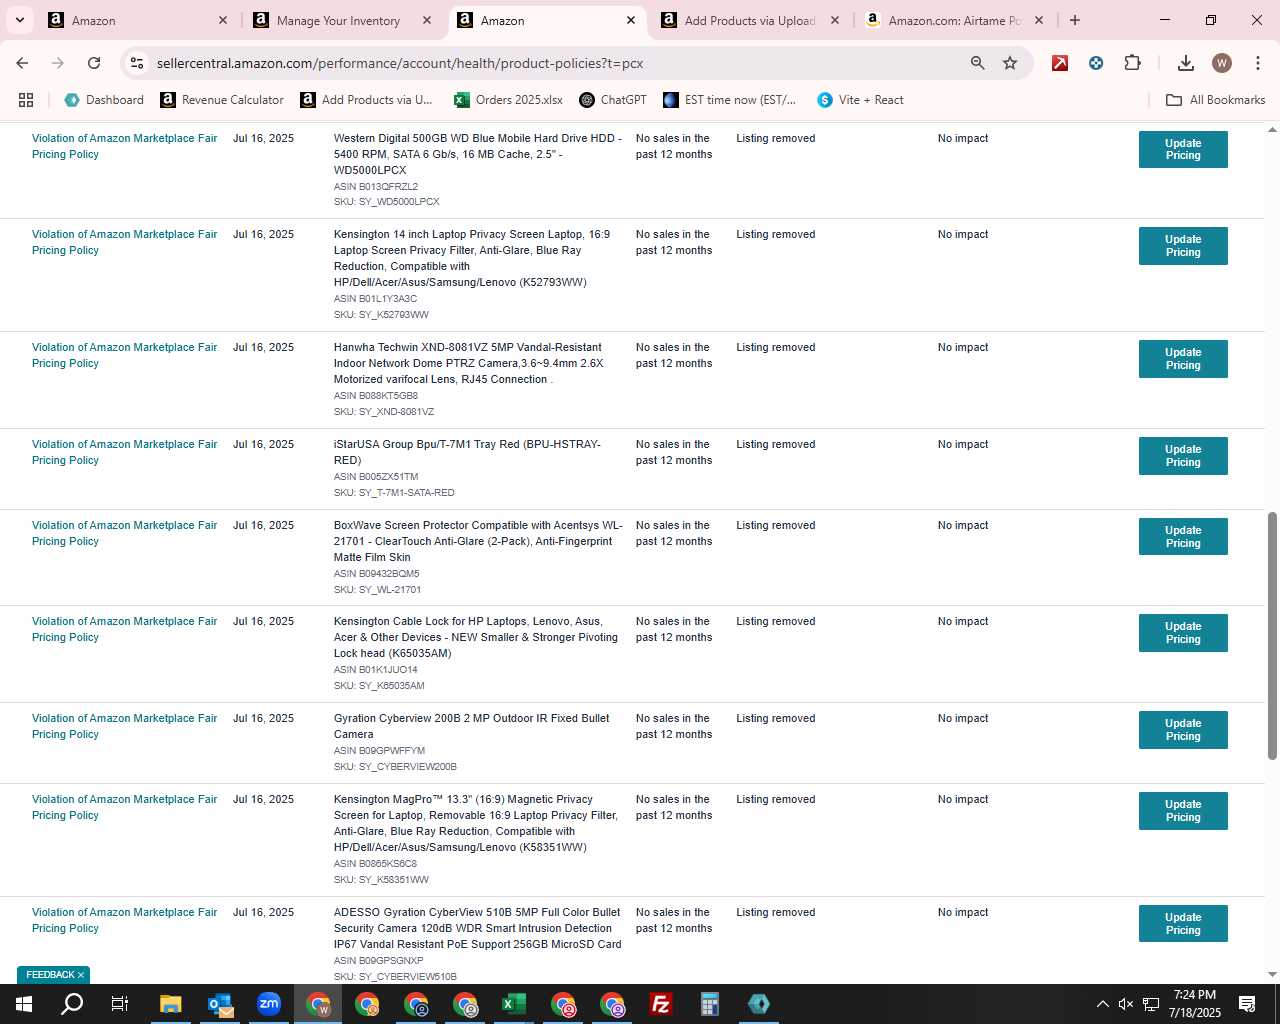The height and width of the screenshot is (1024, 1280).
Task: Close the Add Products via Upload tab
Action: pos(835,20)
